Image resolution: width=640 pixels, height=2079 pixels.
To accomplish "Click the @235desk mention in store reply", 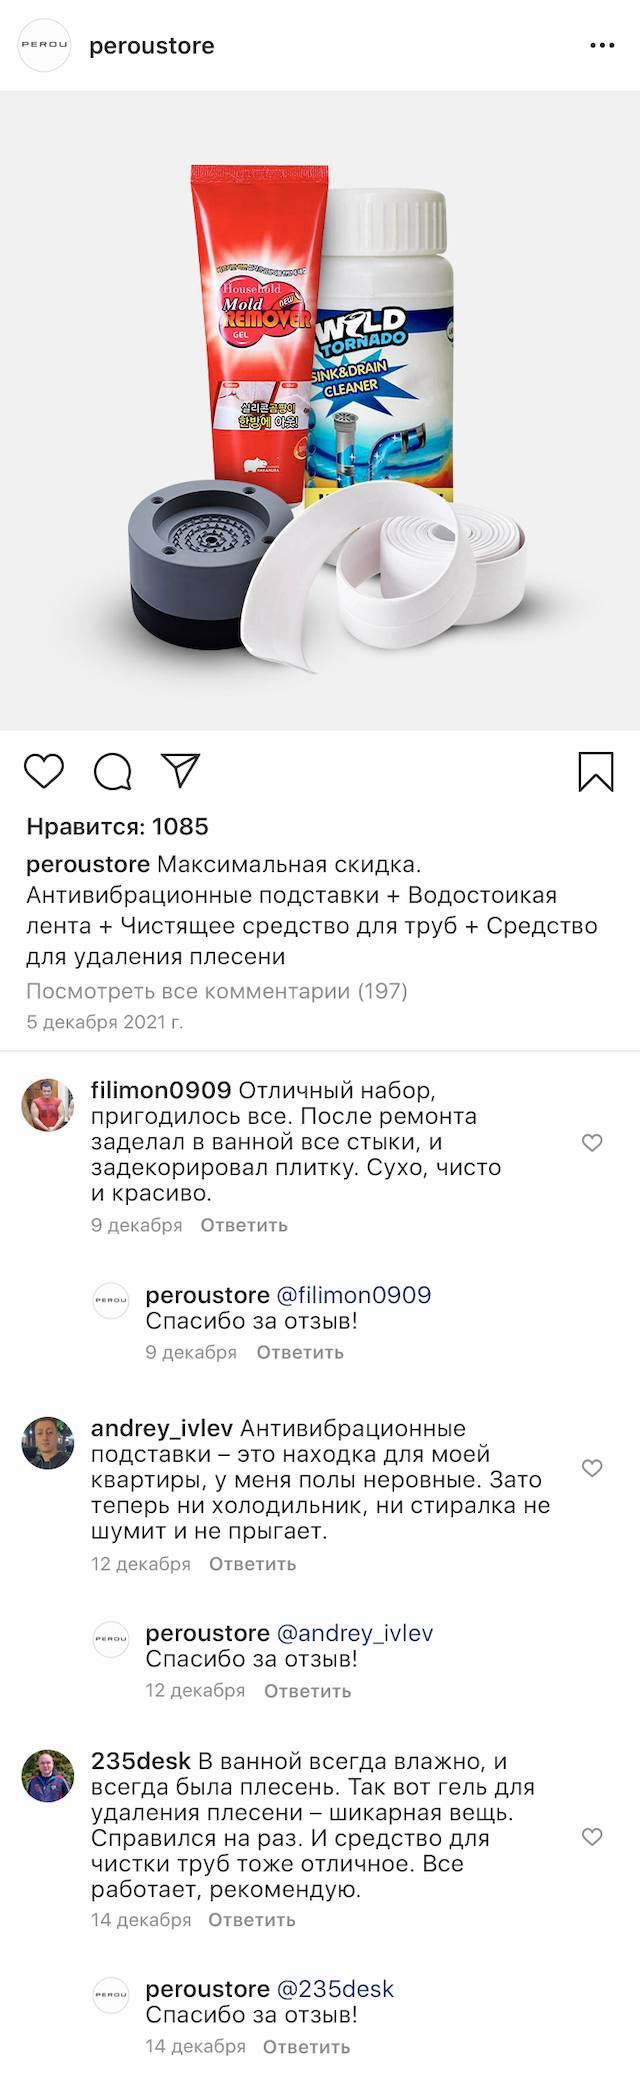I will 335,1989.
